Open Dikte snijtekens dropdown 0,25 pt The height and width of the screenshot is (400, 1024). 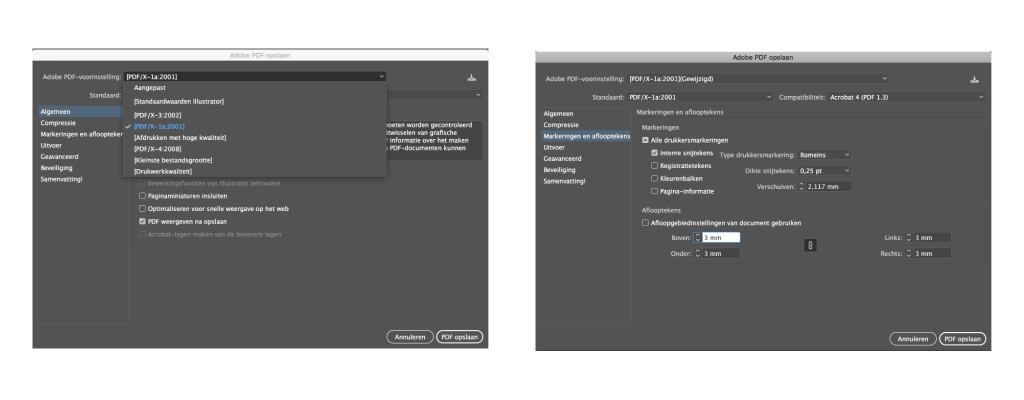(x=824, y=171)
